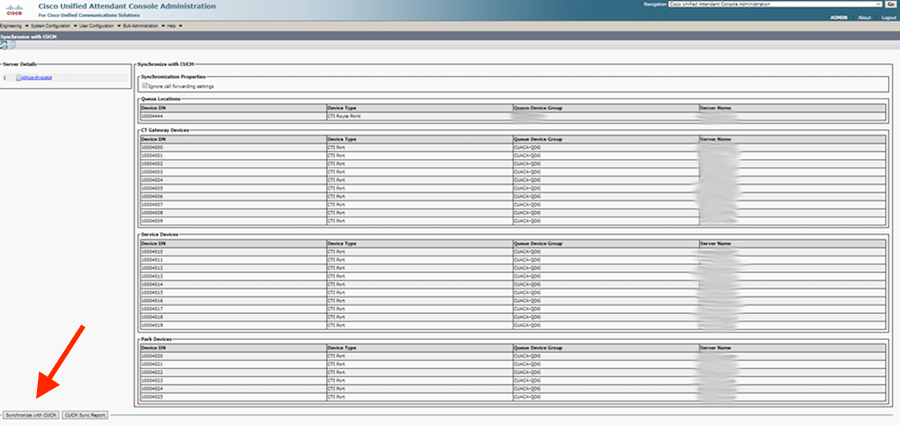Image resolution: width=900 pixels, height=425 pixels.
Task: Select Device DN 10004002 cell
Action: pyautogui.click(x=233, y=164)
